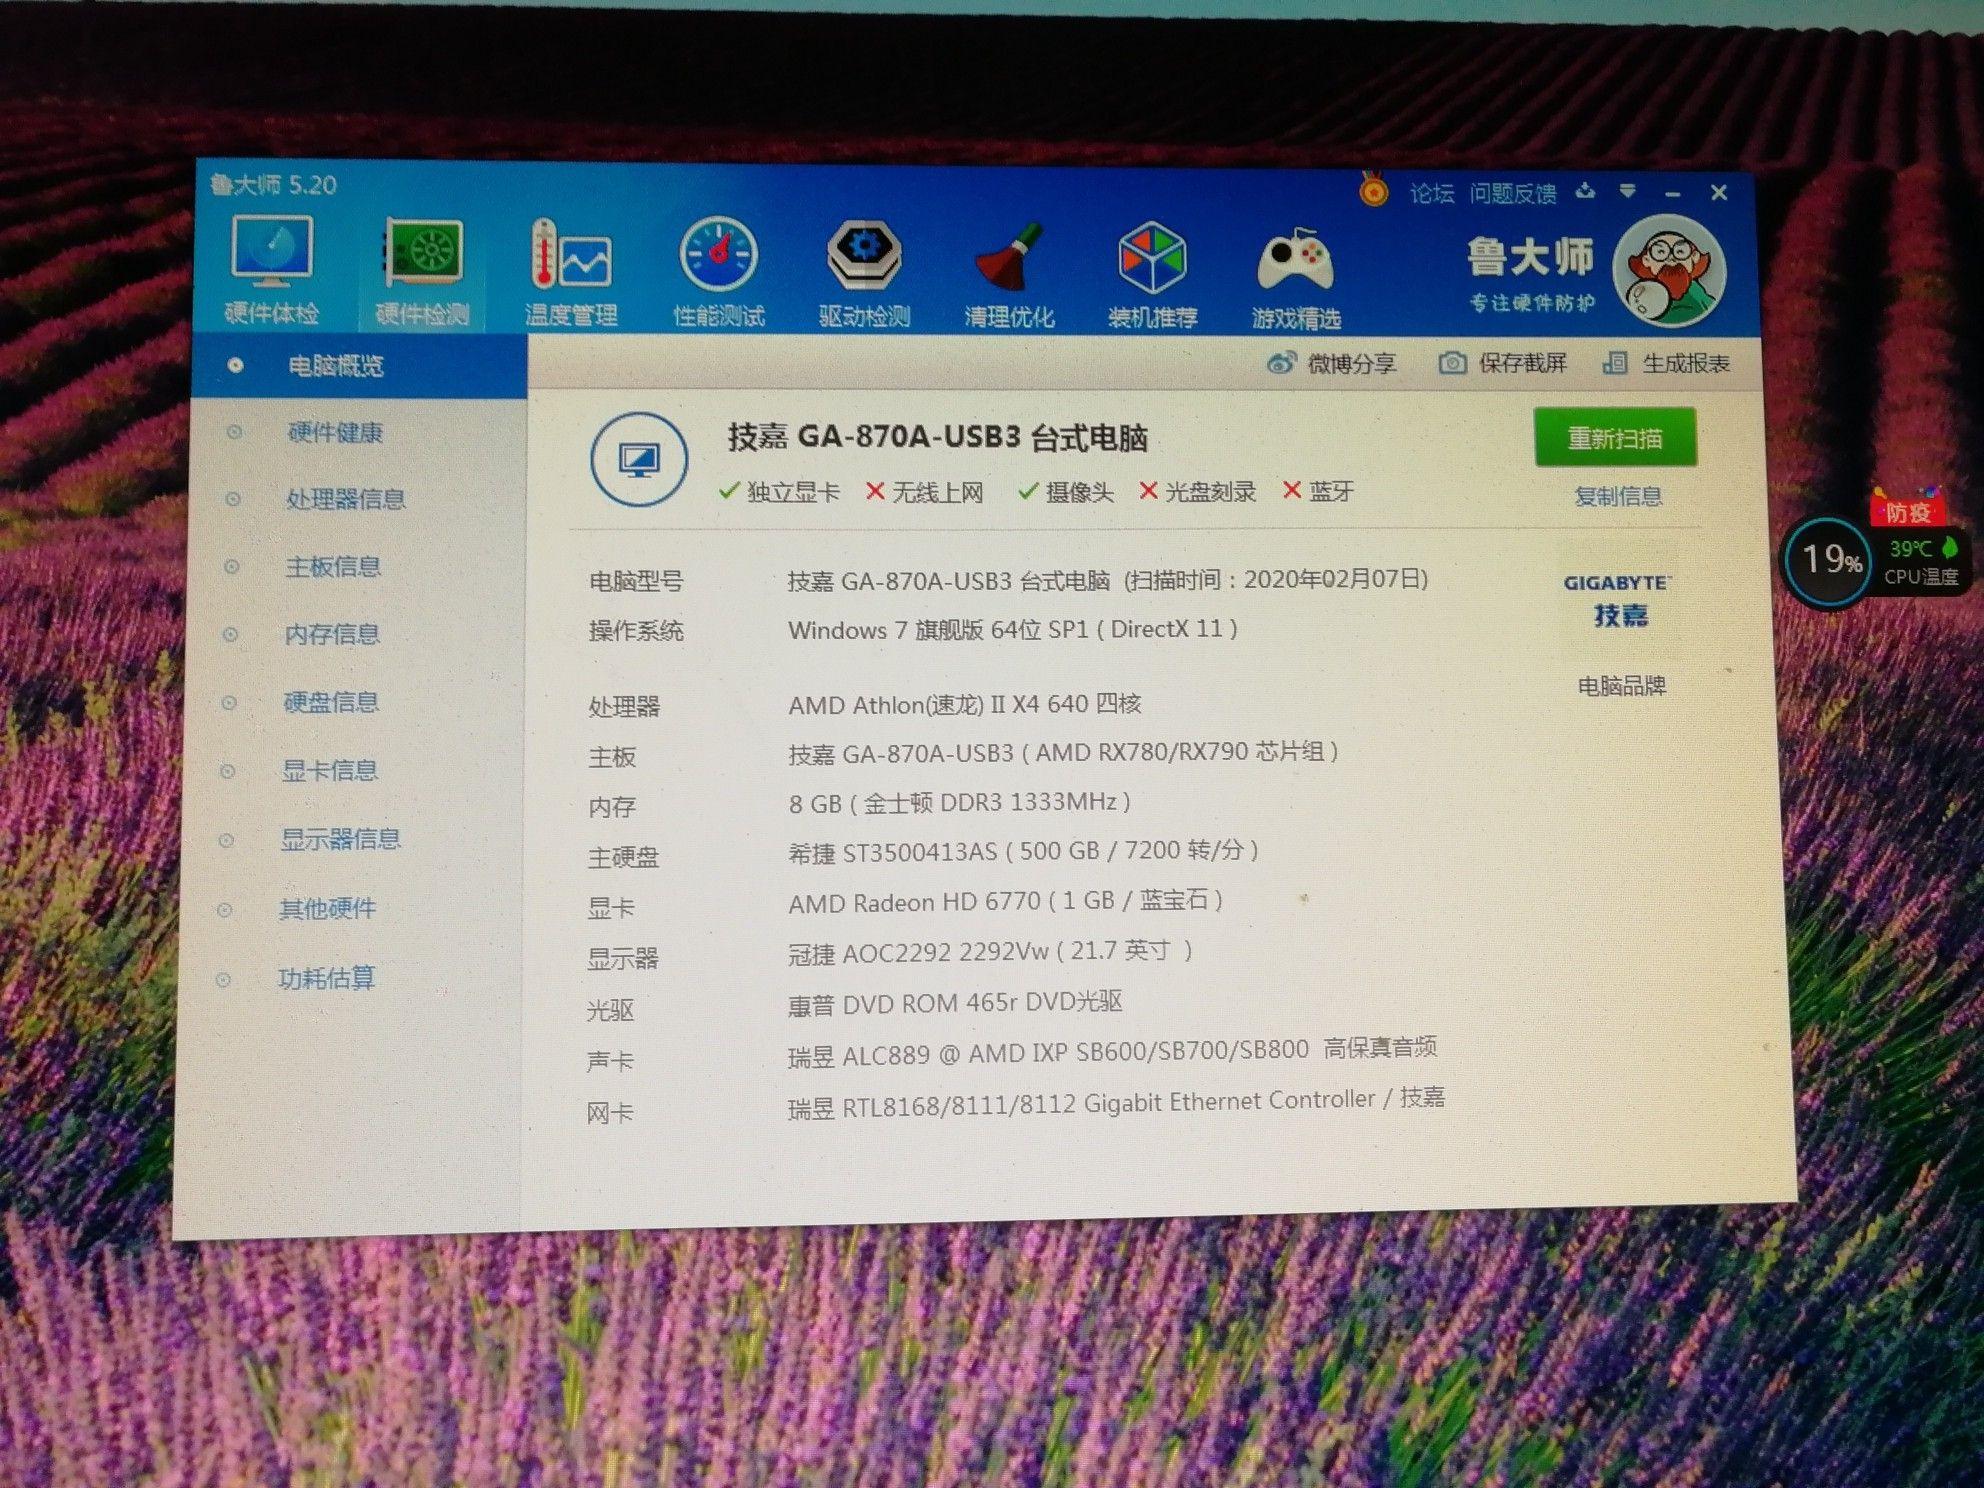
Task: Open 论坛 forum link
Action: [x=1432, y=193]
